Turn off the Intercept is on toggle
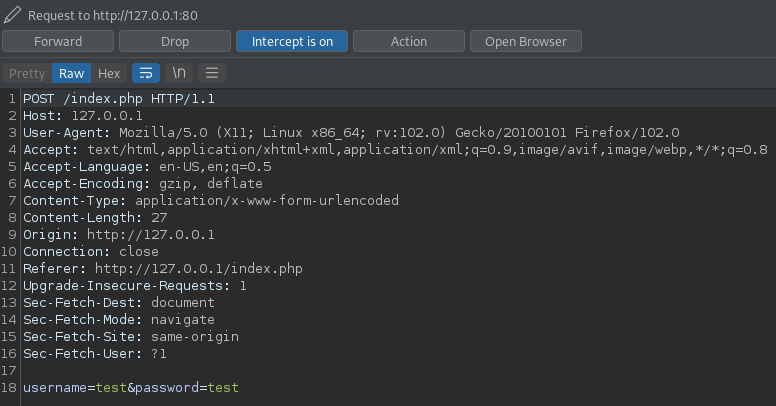Screen dimensions: 776x406 (292, 41)
